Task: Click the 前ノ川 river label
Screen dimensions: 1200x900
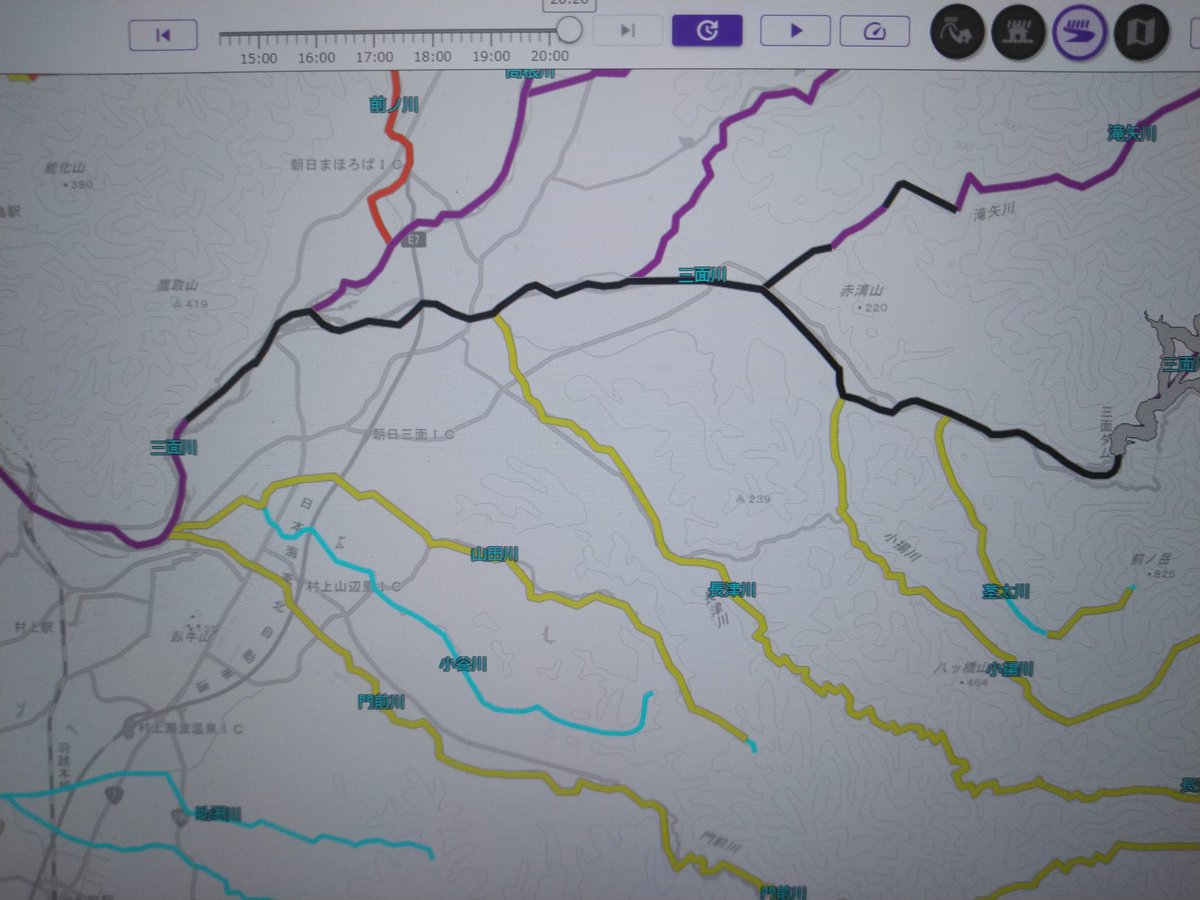Action: click(x=393, y=104)
